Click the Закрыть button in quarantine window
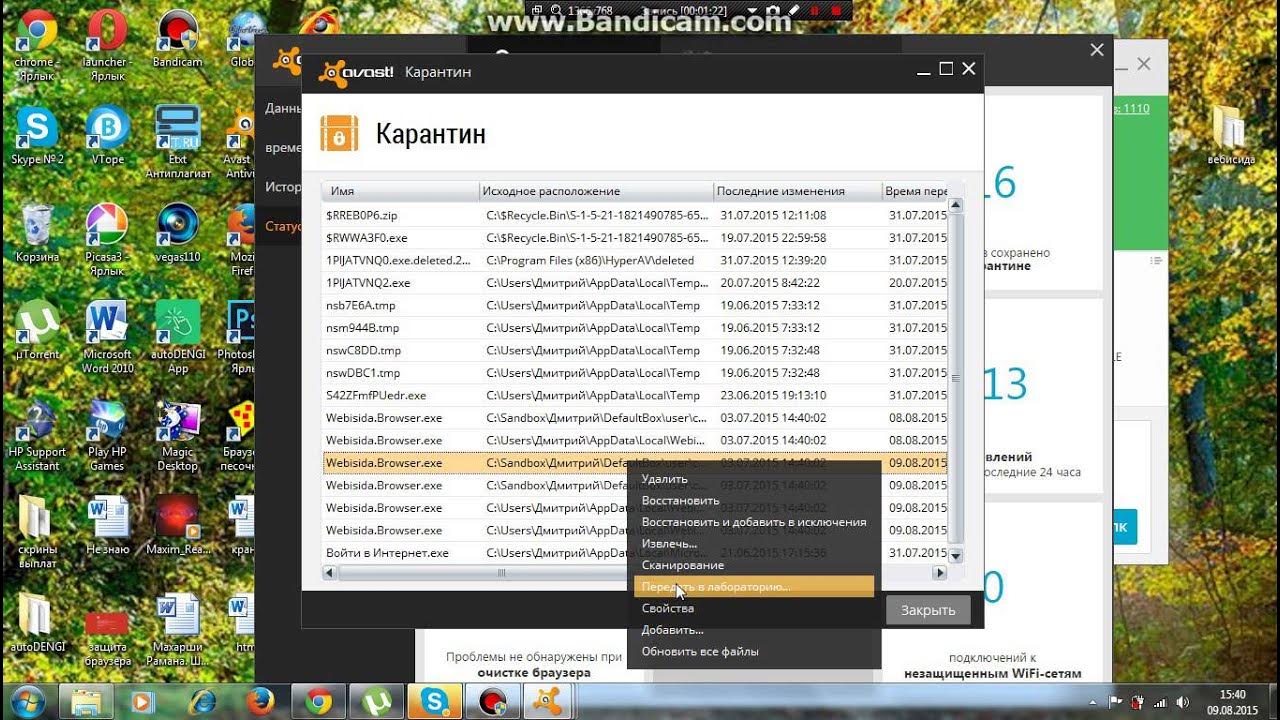The height and width of the screenshot is (720, 1280). pos(928,610)
